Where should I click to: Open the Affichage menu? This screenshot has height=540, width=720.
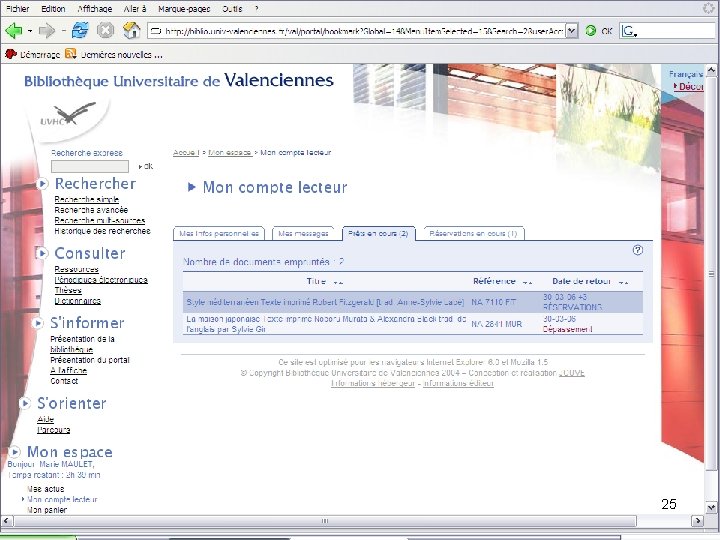pyautogui.click(x=95, y=9)
